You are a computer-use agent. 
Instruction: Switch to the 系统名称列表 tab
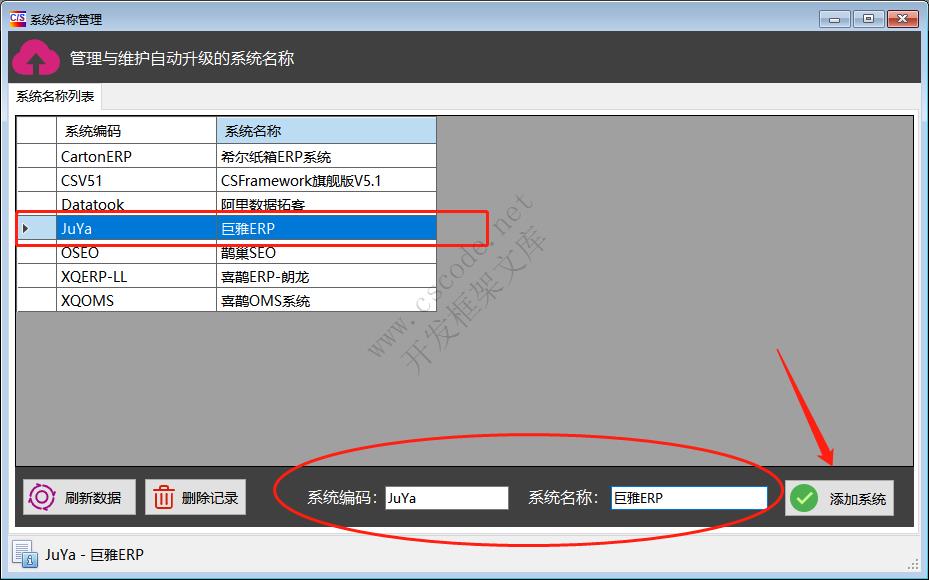coord(52,97)
